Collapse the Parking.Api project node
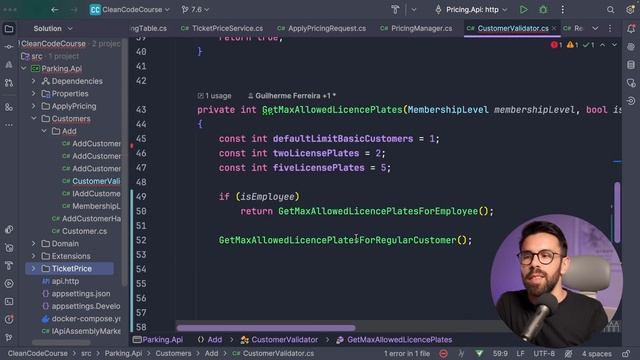This screenshot has height=360, width=640. [x=23, y=69]
